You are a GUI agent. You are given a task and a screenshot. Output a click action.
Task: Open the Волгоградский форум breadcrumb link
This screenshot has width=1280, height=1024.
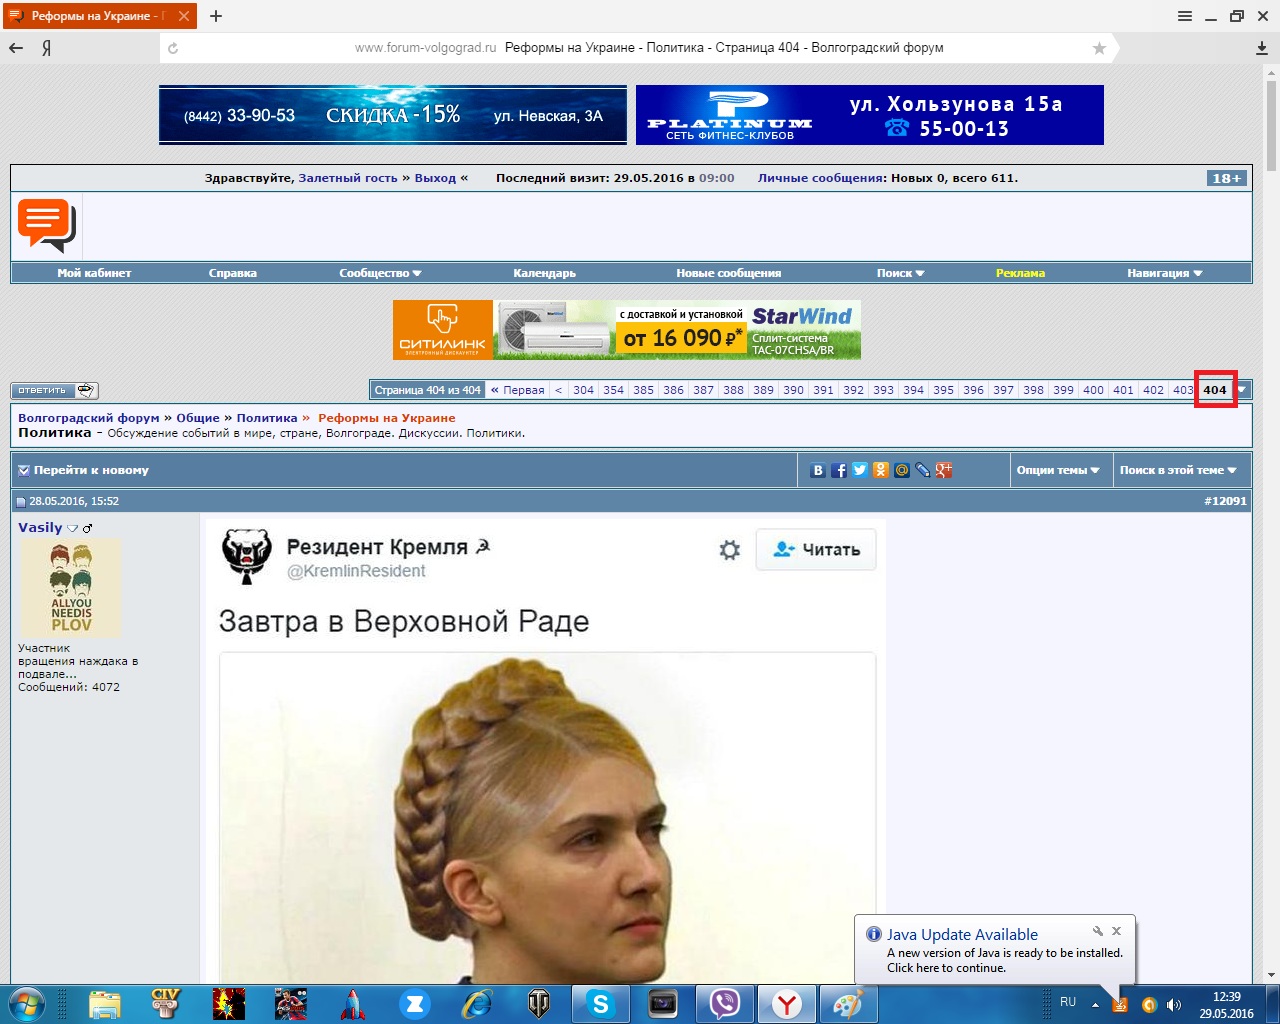tap(89, 418)
